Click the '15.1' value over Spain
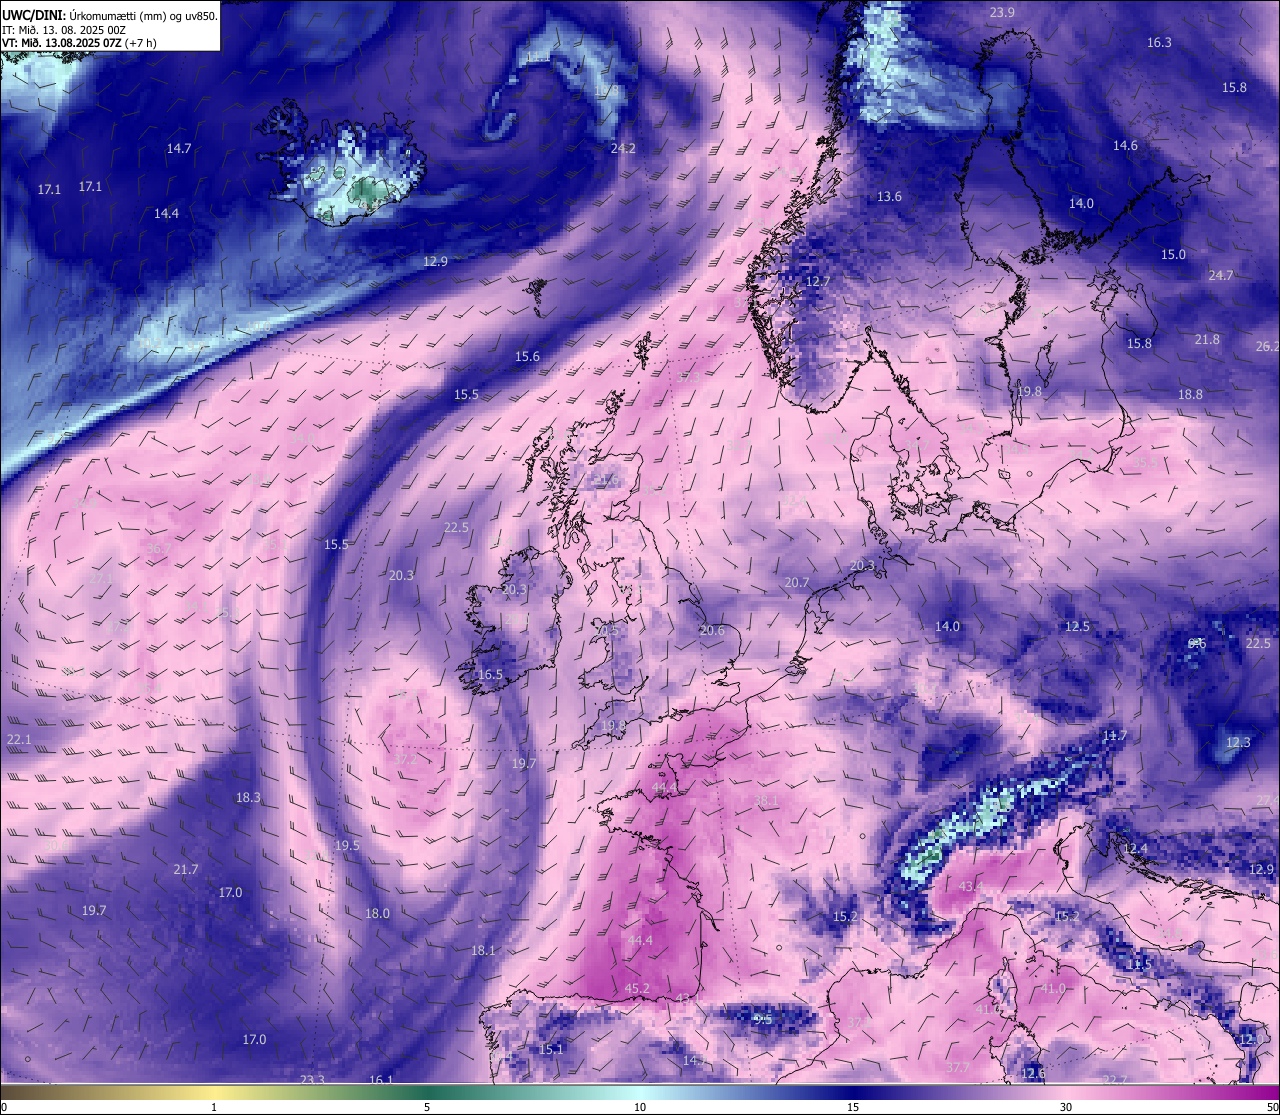The height and width of the screenshot is (1115, 1280). coord(551,1049)
